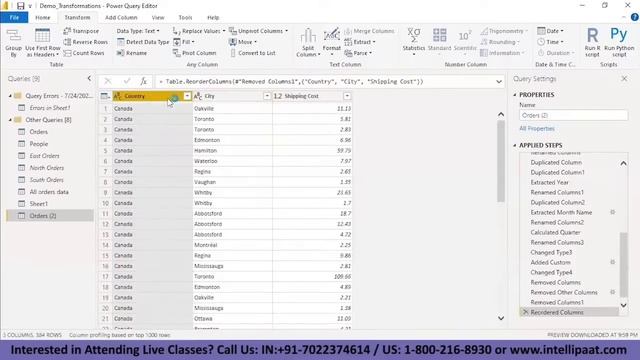Click the fx formula icon
Viewport: 640px width, 360px height.
[143, 82]
